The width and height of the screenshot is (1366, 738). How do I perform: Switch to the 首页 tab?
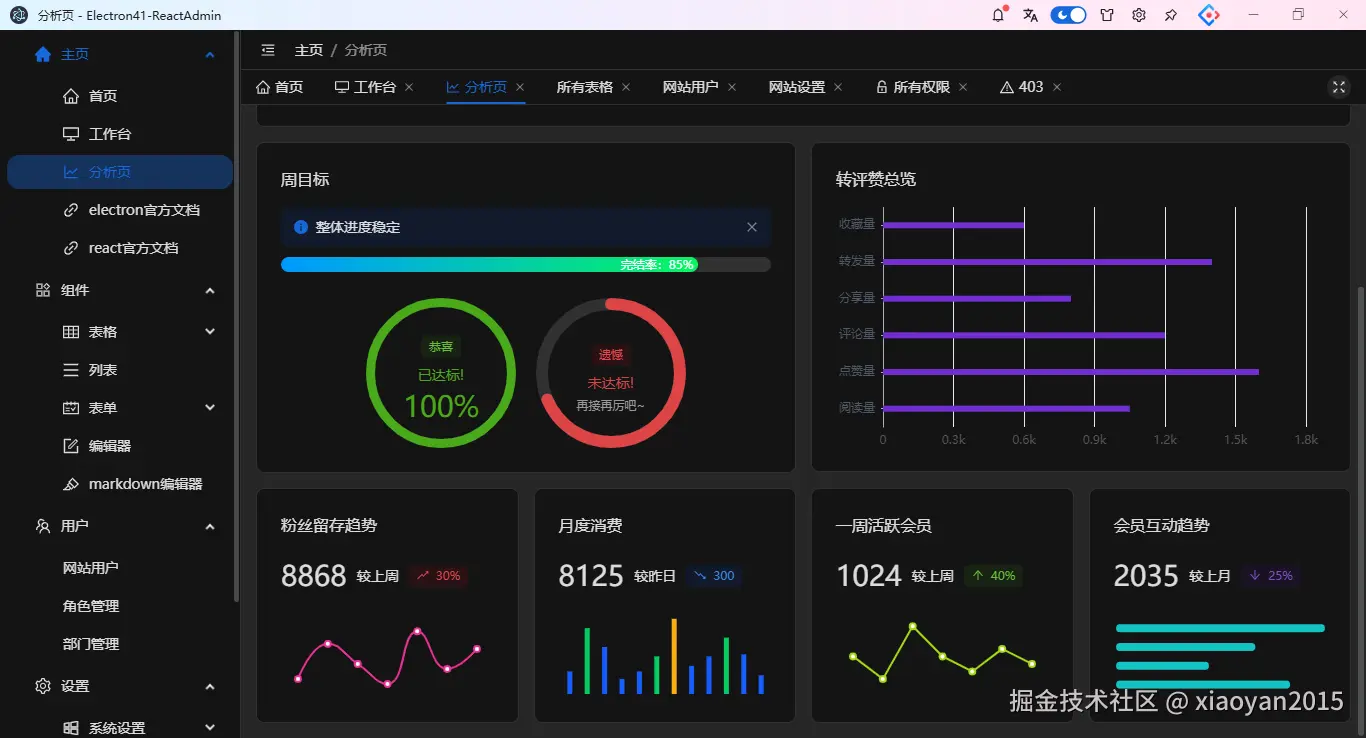pyautogui.click(x=279, y=87)
